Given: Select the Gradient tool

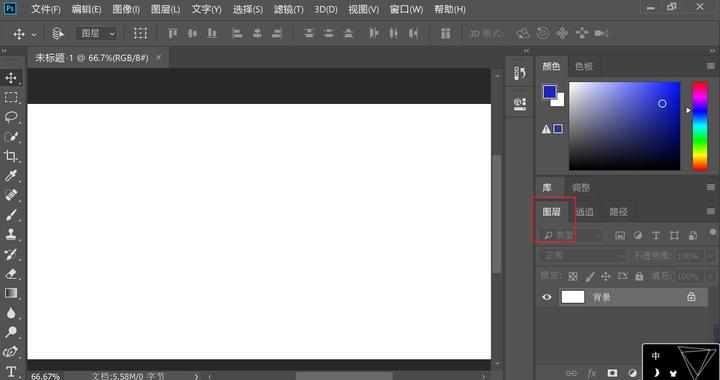Looking at the screenshot, I should tap(11, 293).
